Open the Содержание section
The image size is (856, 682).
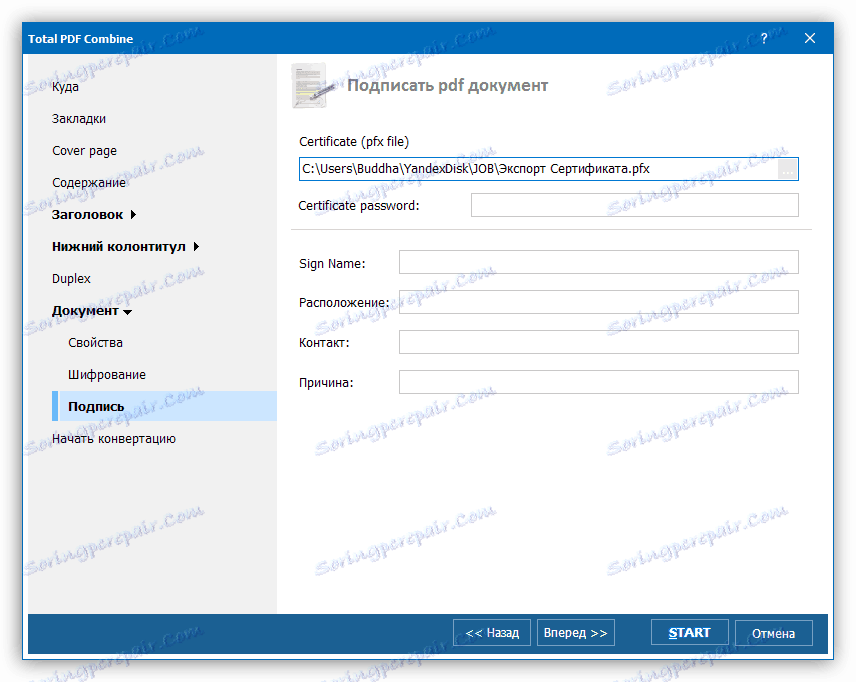click(x=88, y=182)
